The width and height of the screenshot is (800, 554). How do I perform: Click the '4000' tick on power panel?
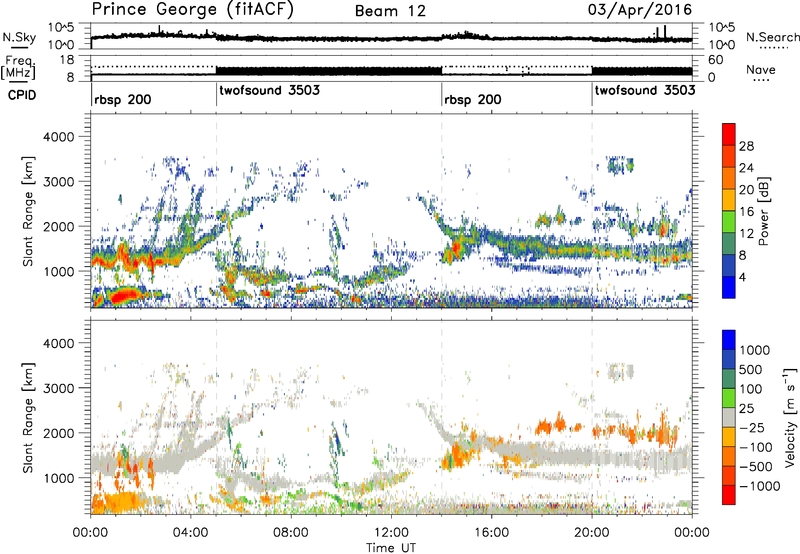pos(58,137)
